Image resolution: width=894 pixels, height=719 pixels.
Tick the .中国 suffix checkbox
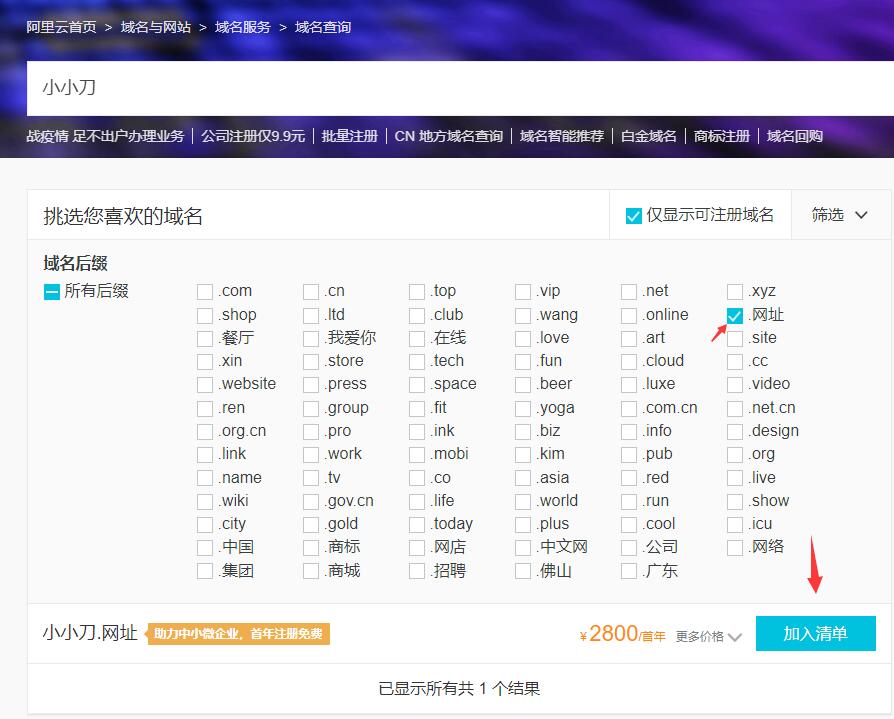point(205,548)
